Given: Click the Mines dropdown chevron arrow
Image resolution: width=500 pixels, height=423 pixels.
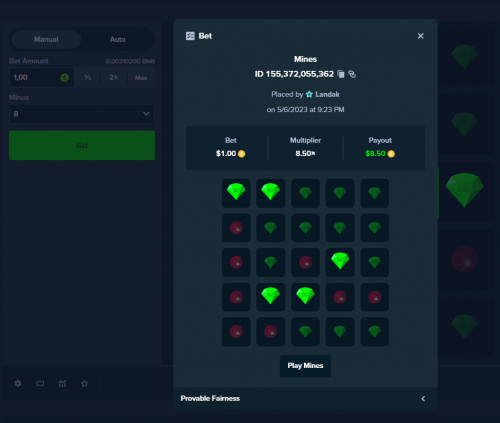Looking at the screenshot, I should click(x=146, y=114).
